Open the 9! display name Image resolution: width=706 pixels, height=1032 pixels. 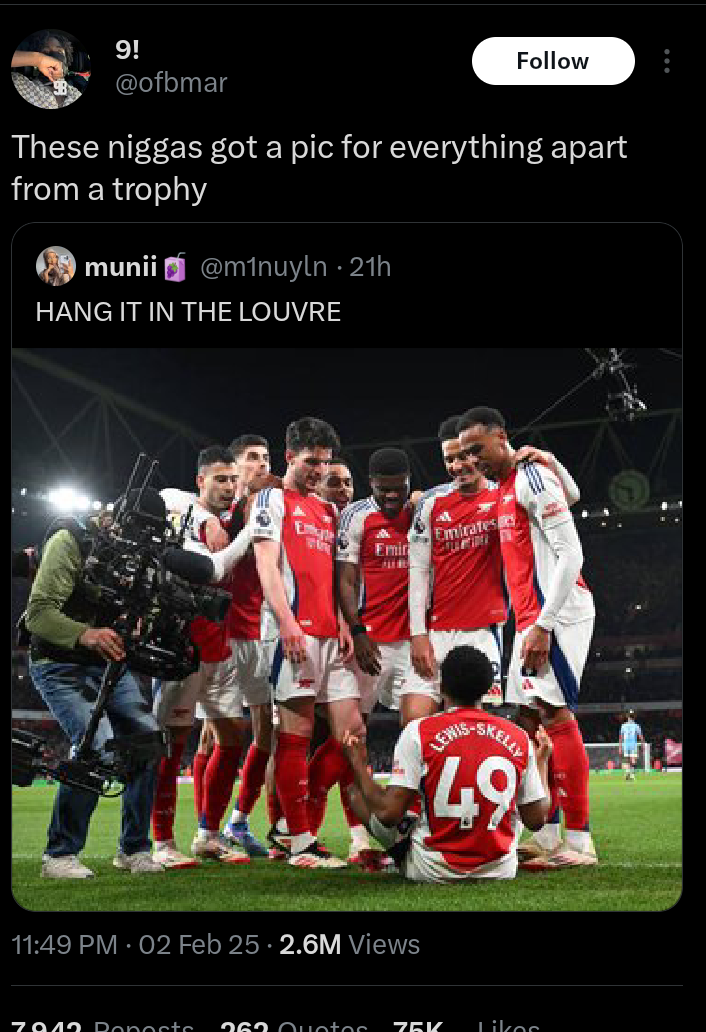129,47
